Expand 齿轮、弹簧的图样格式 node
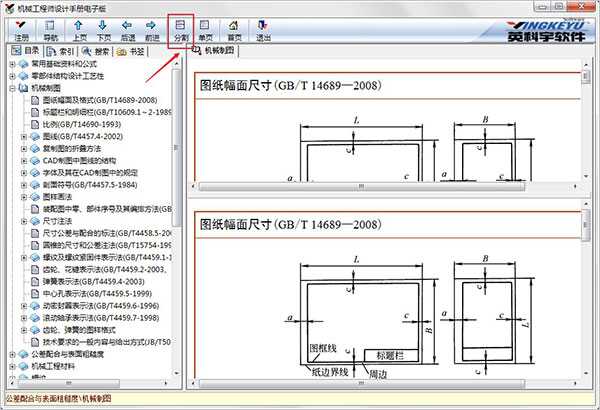Image resolution: width=600 pixels, height=410 pixels. pos(24,330)
